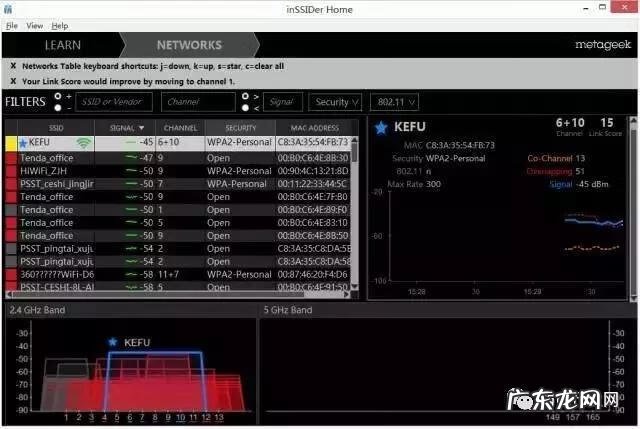640x429 pixels.
Task: Sort by the CHANNEL column header
Action: point(180,128)
